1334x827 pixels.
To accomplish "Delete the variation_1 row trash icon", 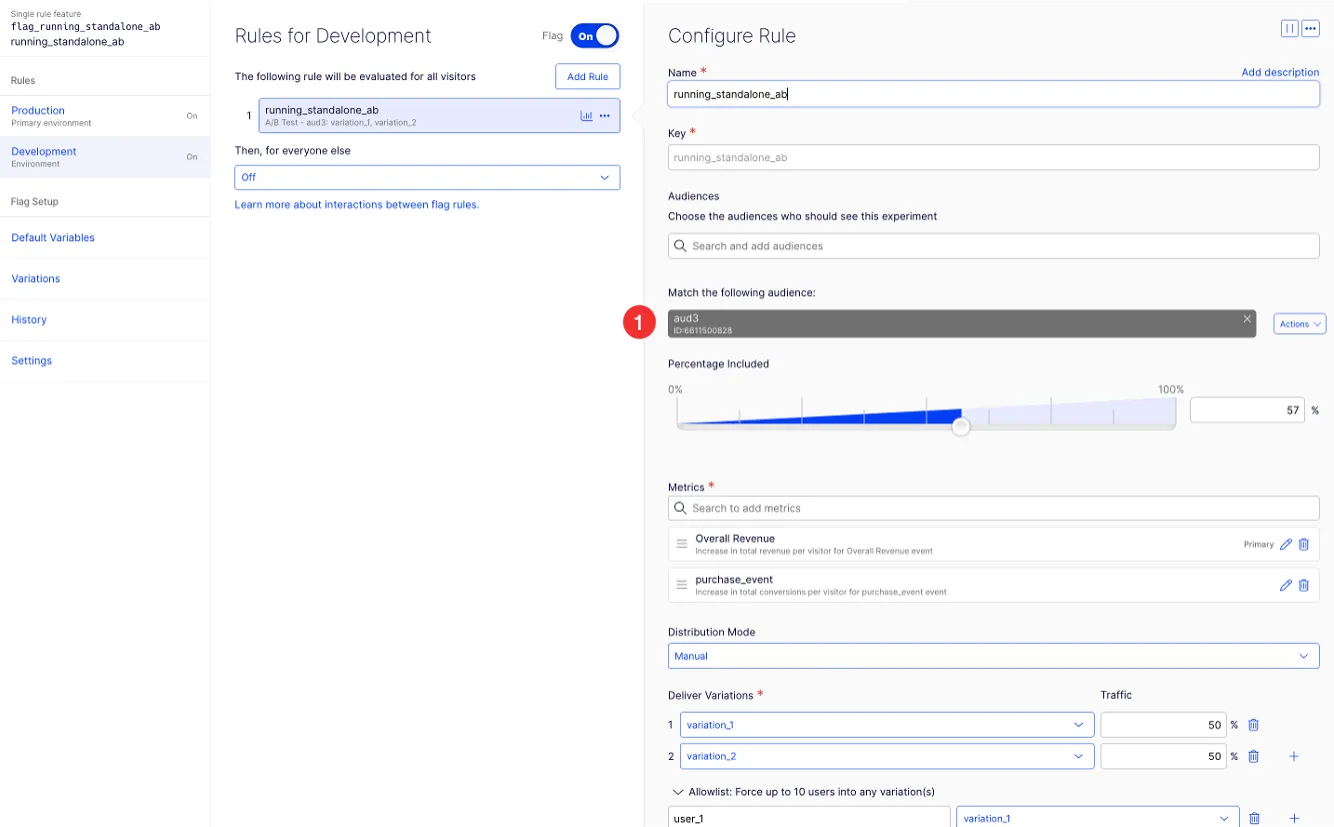I will [1253, 725].
